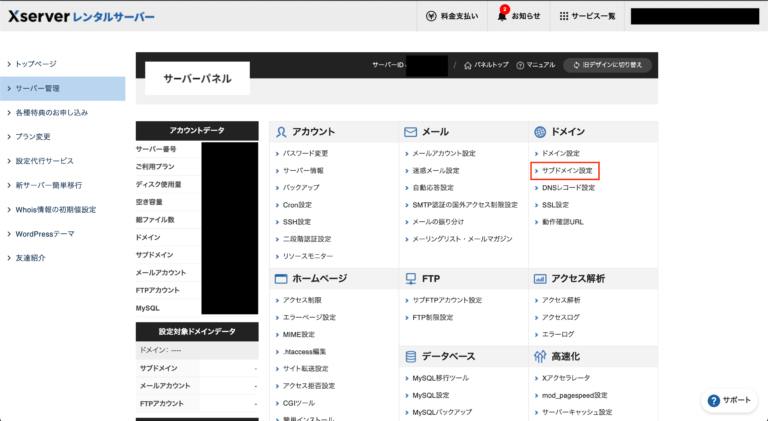Click the notification bell icon
Screen dimensions: 768x421
(503, 16)
